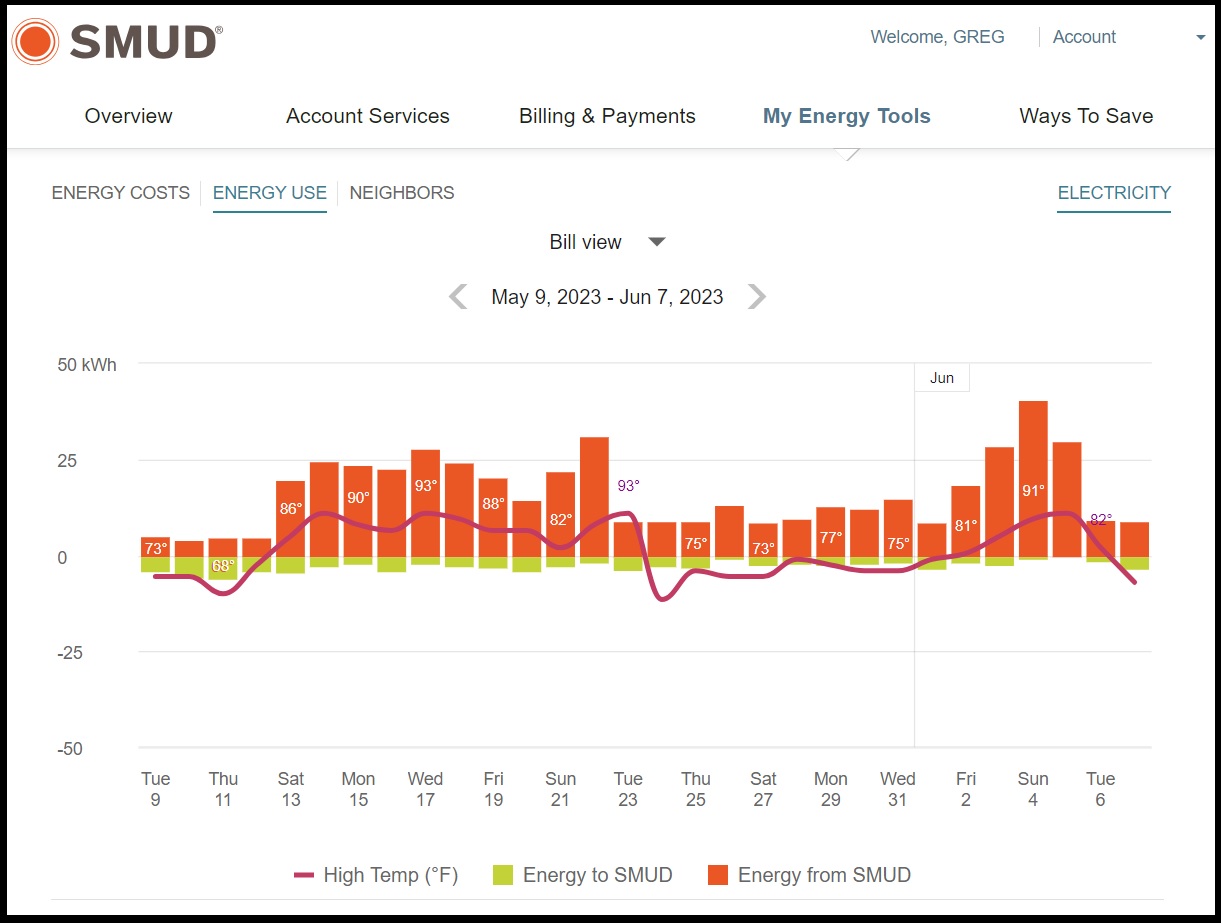Select My Energy Tools menu
Image resolution: width=1221 pixels, height=924 pixels.
tap(846, 116)
